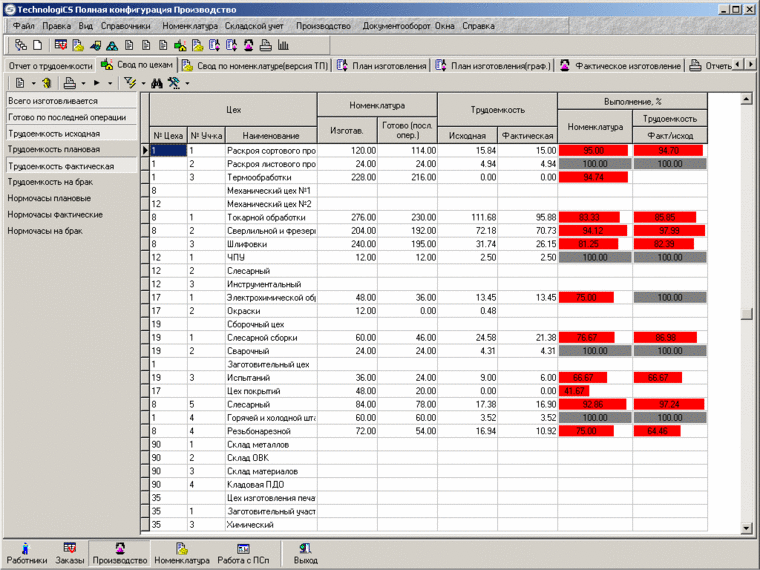760x570 pixels.
Task: Click the vertical scrollbar thumb
Action: click(747, 314)
